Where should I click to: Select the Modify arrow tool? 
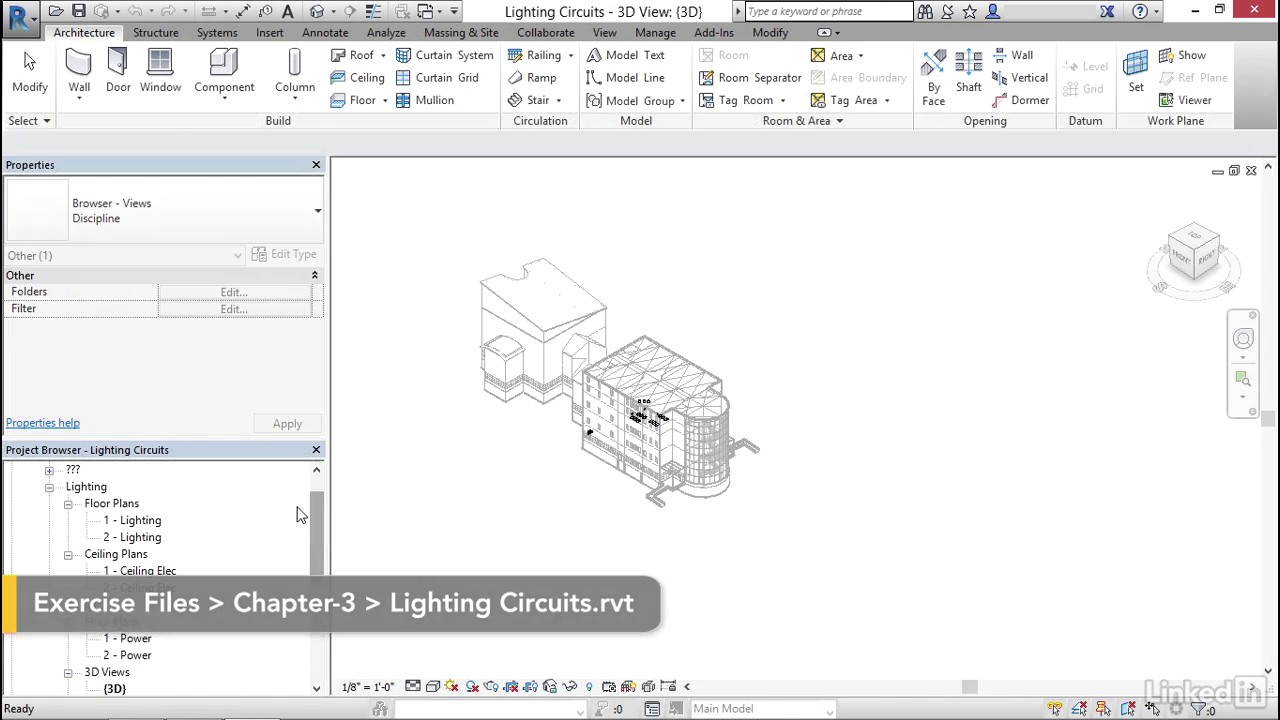click(29, 72)
